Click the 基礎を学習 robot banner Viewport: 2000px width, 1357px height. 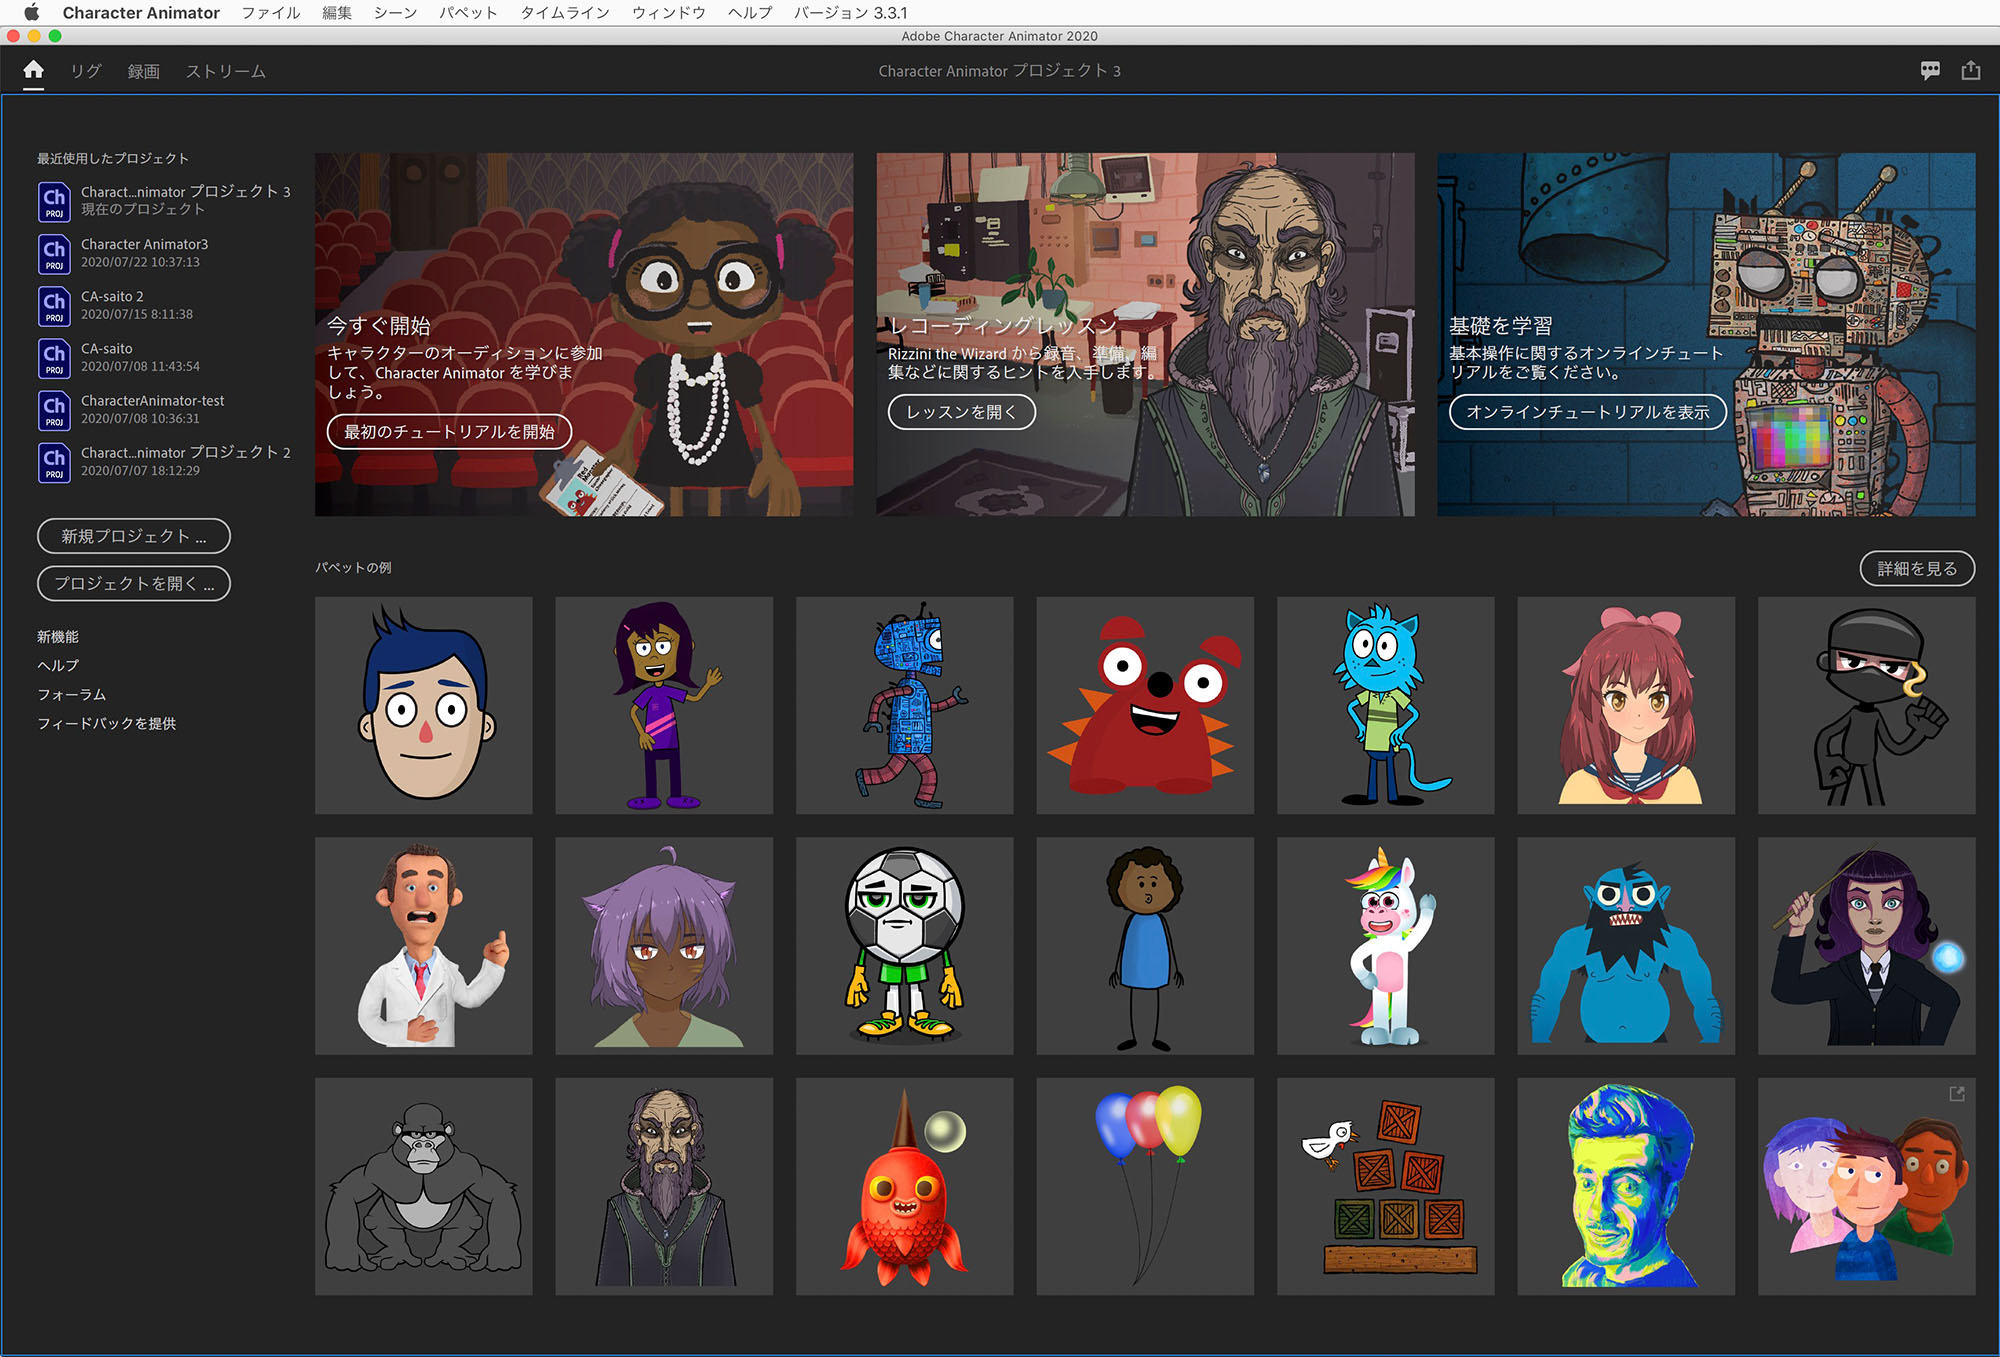1706,334
